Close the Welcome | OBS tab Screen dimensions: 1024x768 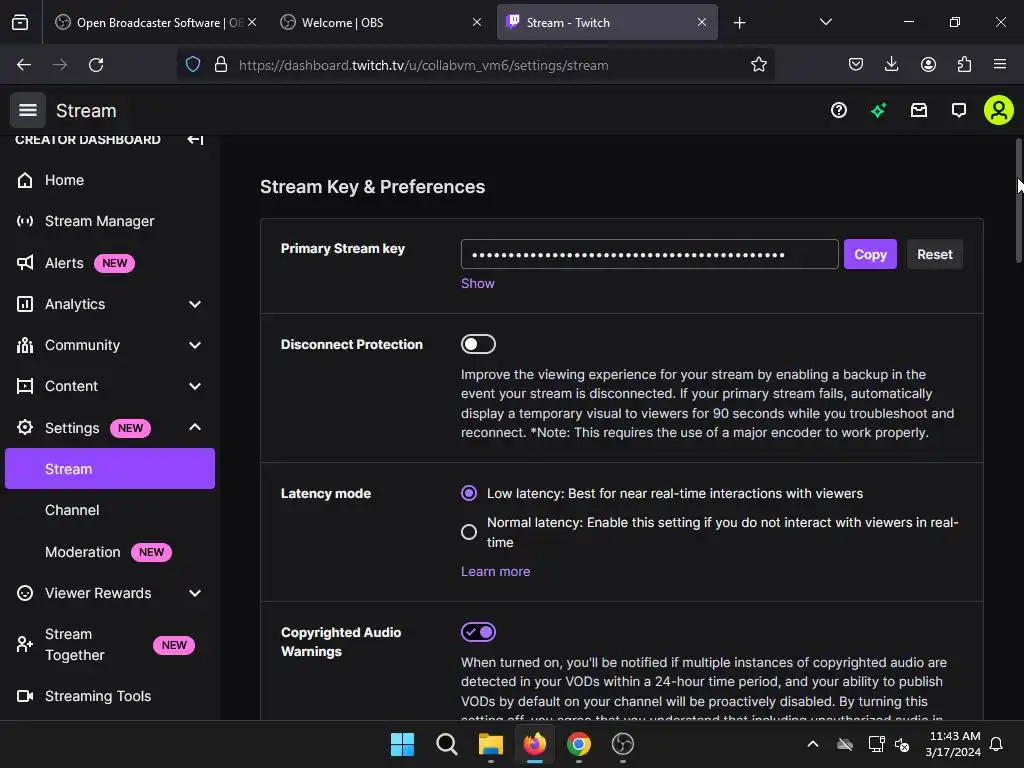coord(477,22)
